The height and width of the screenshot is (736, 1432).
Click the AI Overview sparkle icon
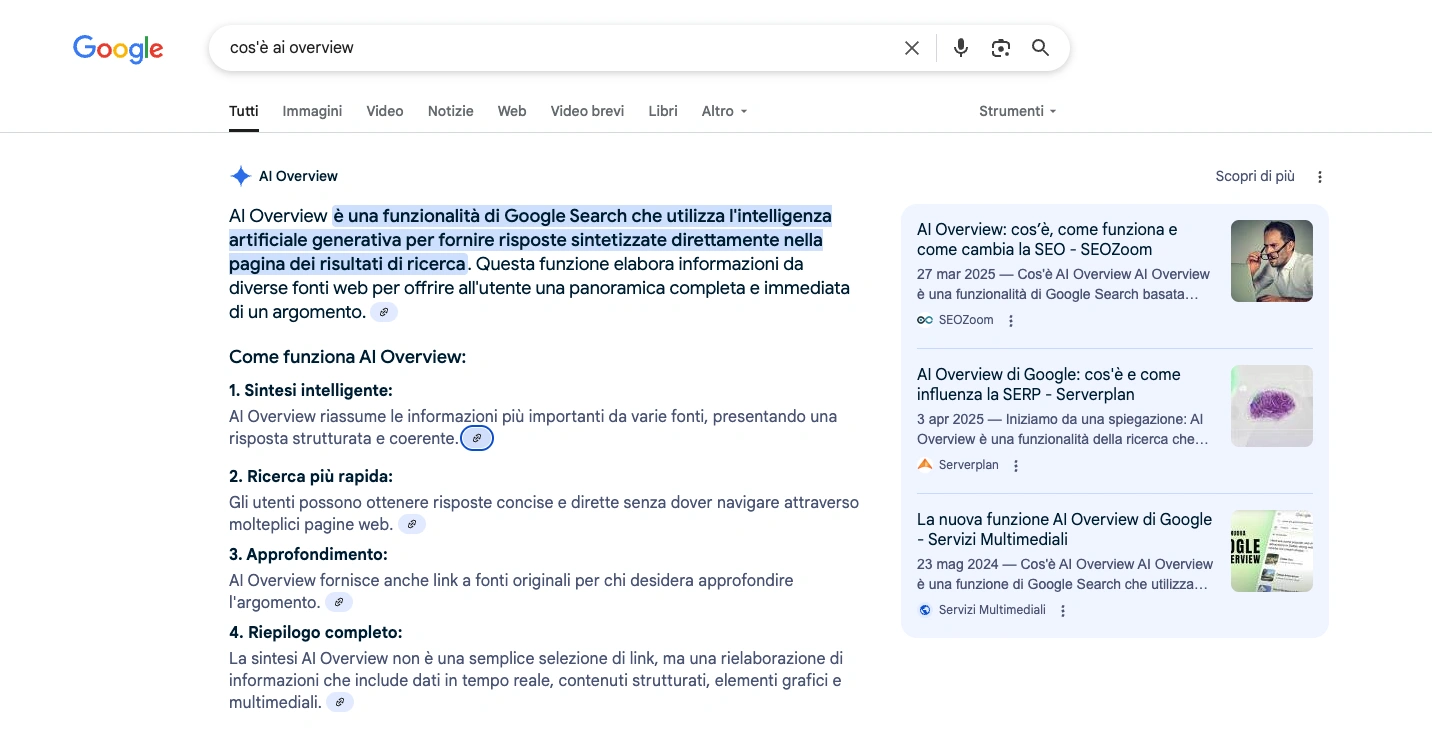coord(240,176)
